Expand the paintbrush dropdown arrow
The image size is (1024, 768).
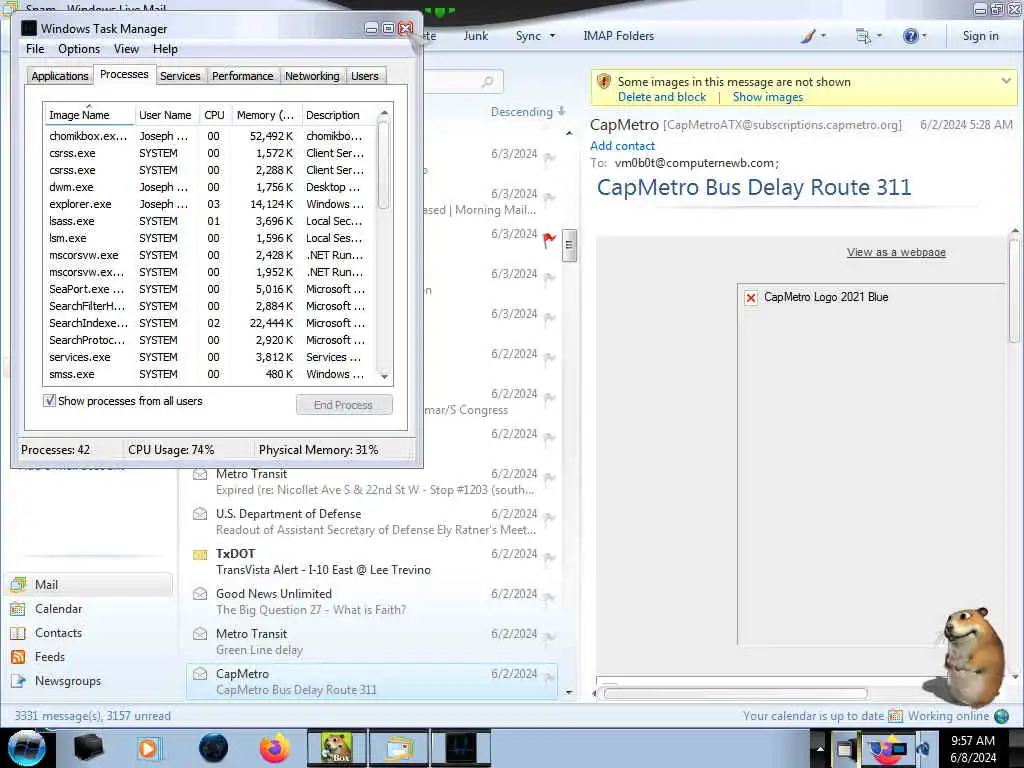(x=823, y=36)
